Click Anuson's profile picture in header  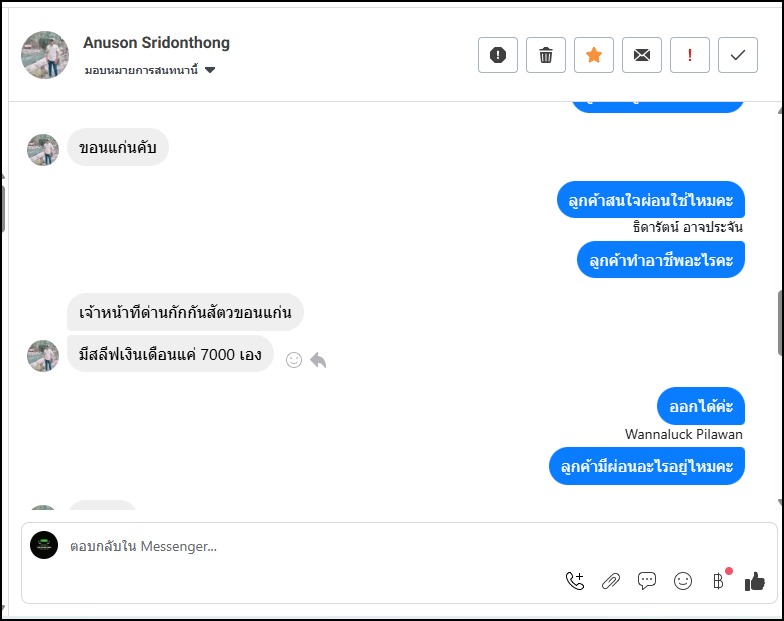[x=45, y=55]
